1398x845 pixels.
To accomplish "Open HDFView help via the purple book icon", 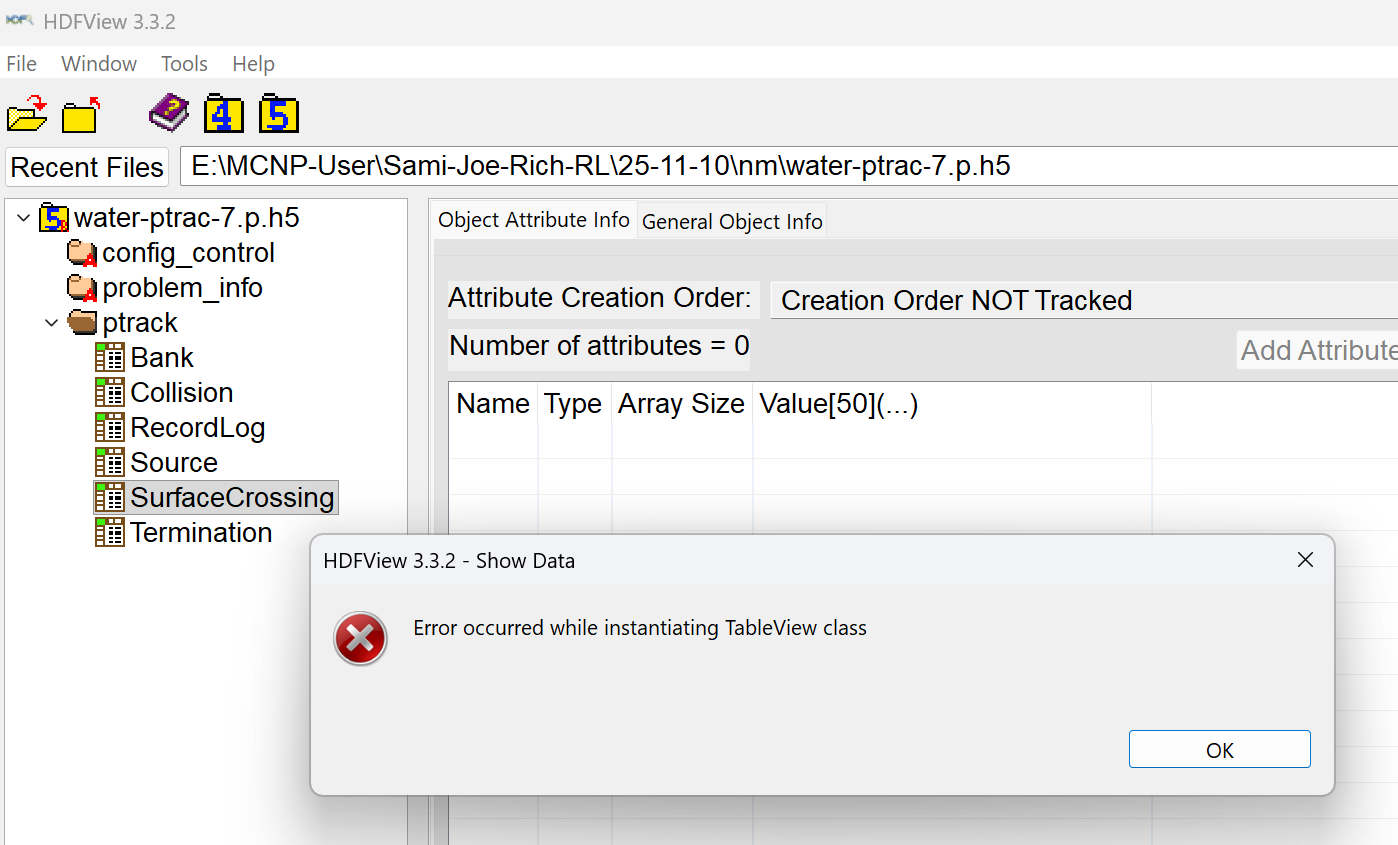I will click(168, 113).
